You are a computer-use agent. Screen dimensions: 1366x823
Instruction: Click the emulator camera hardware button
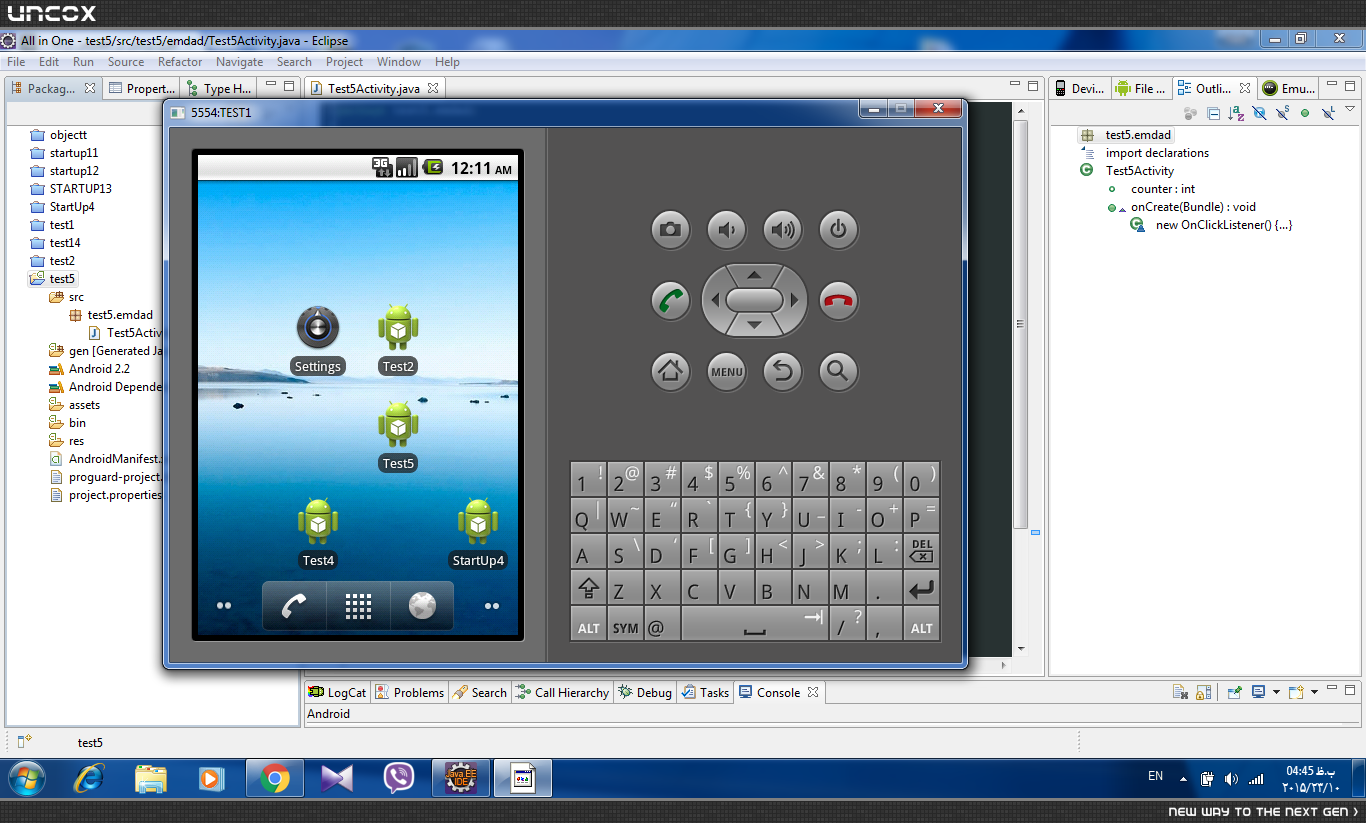pyautogui.click(x=671, y=230)
